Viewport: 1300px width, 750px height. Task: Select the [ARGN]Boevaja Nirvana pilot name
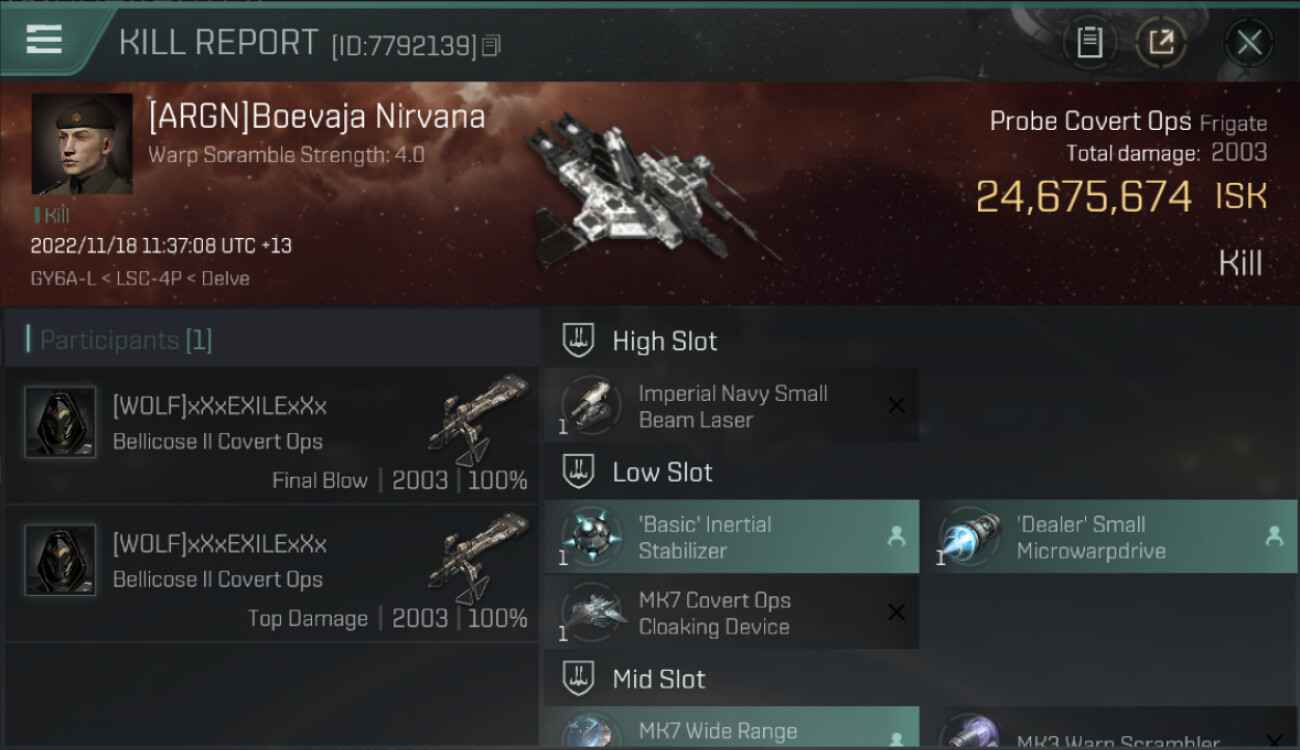tap(317, 116)
